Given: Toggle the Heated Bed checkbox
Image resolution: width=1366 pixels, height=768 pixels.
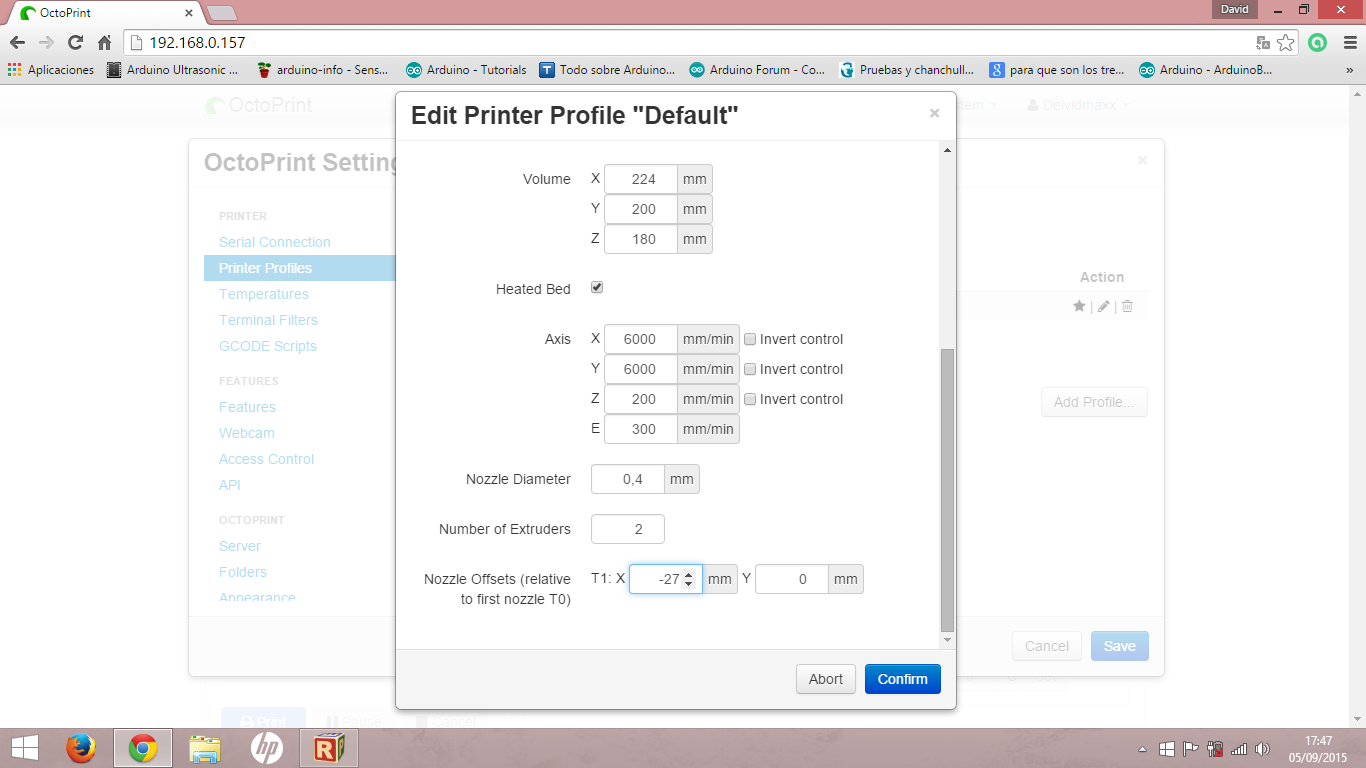Looking at the screenshot, I should (597, 287).
